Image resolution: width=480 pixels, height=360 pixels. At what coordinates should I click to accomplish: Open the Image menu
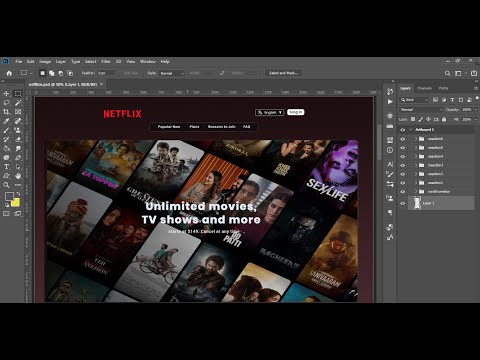click(x=45, y=62)
